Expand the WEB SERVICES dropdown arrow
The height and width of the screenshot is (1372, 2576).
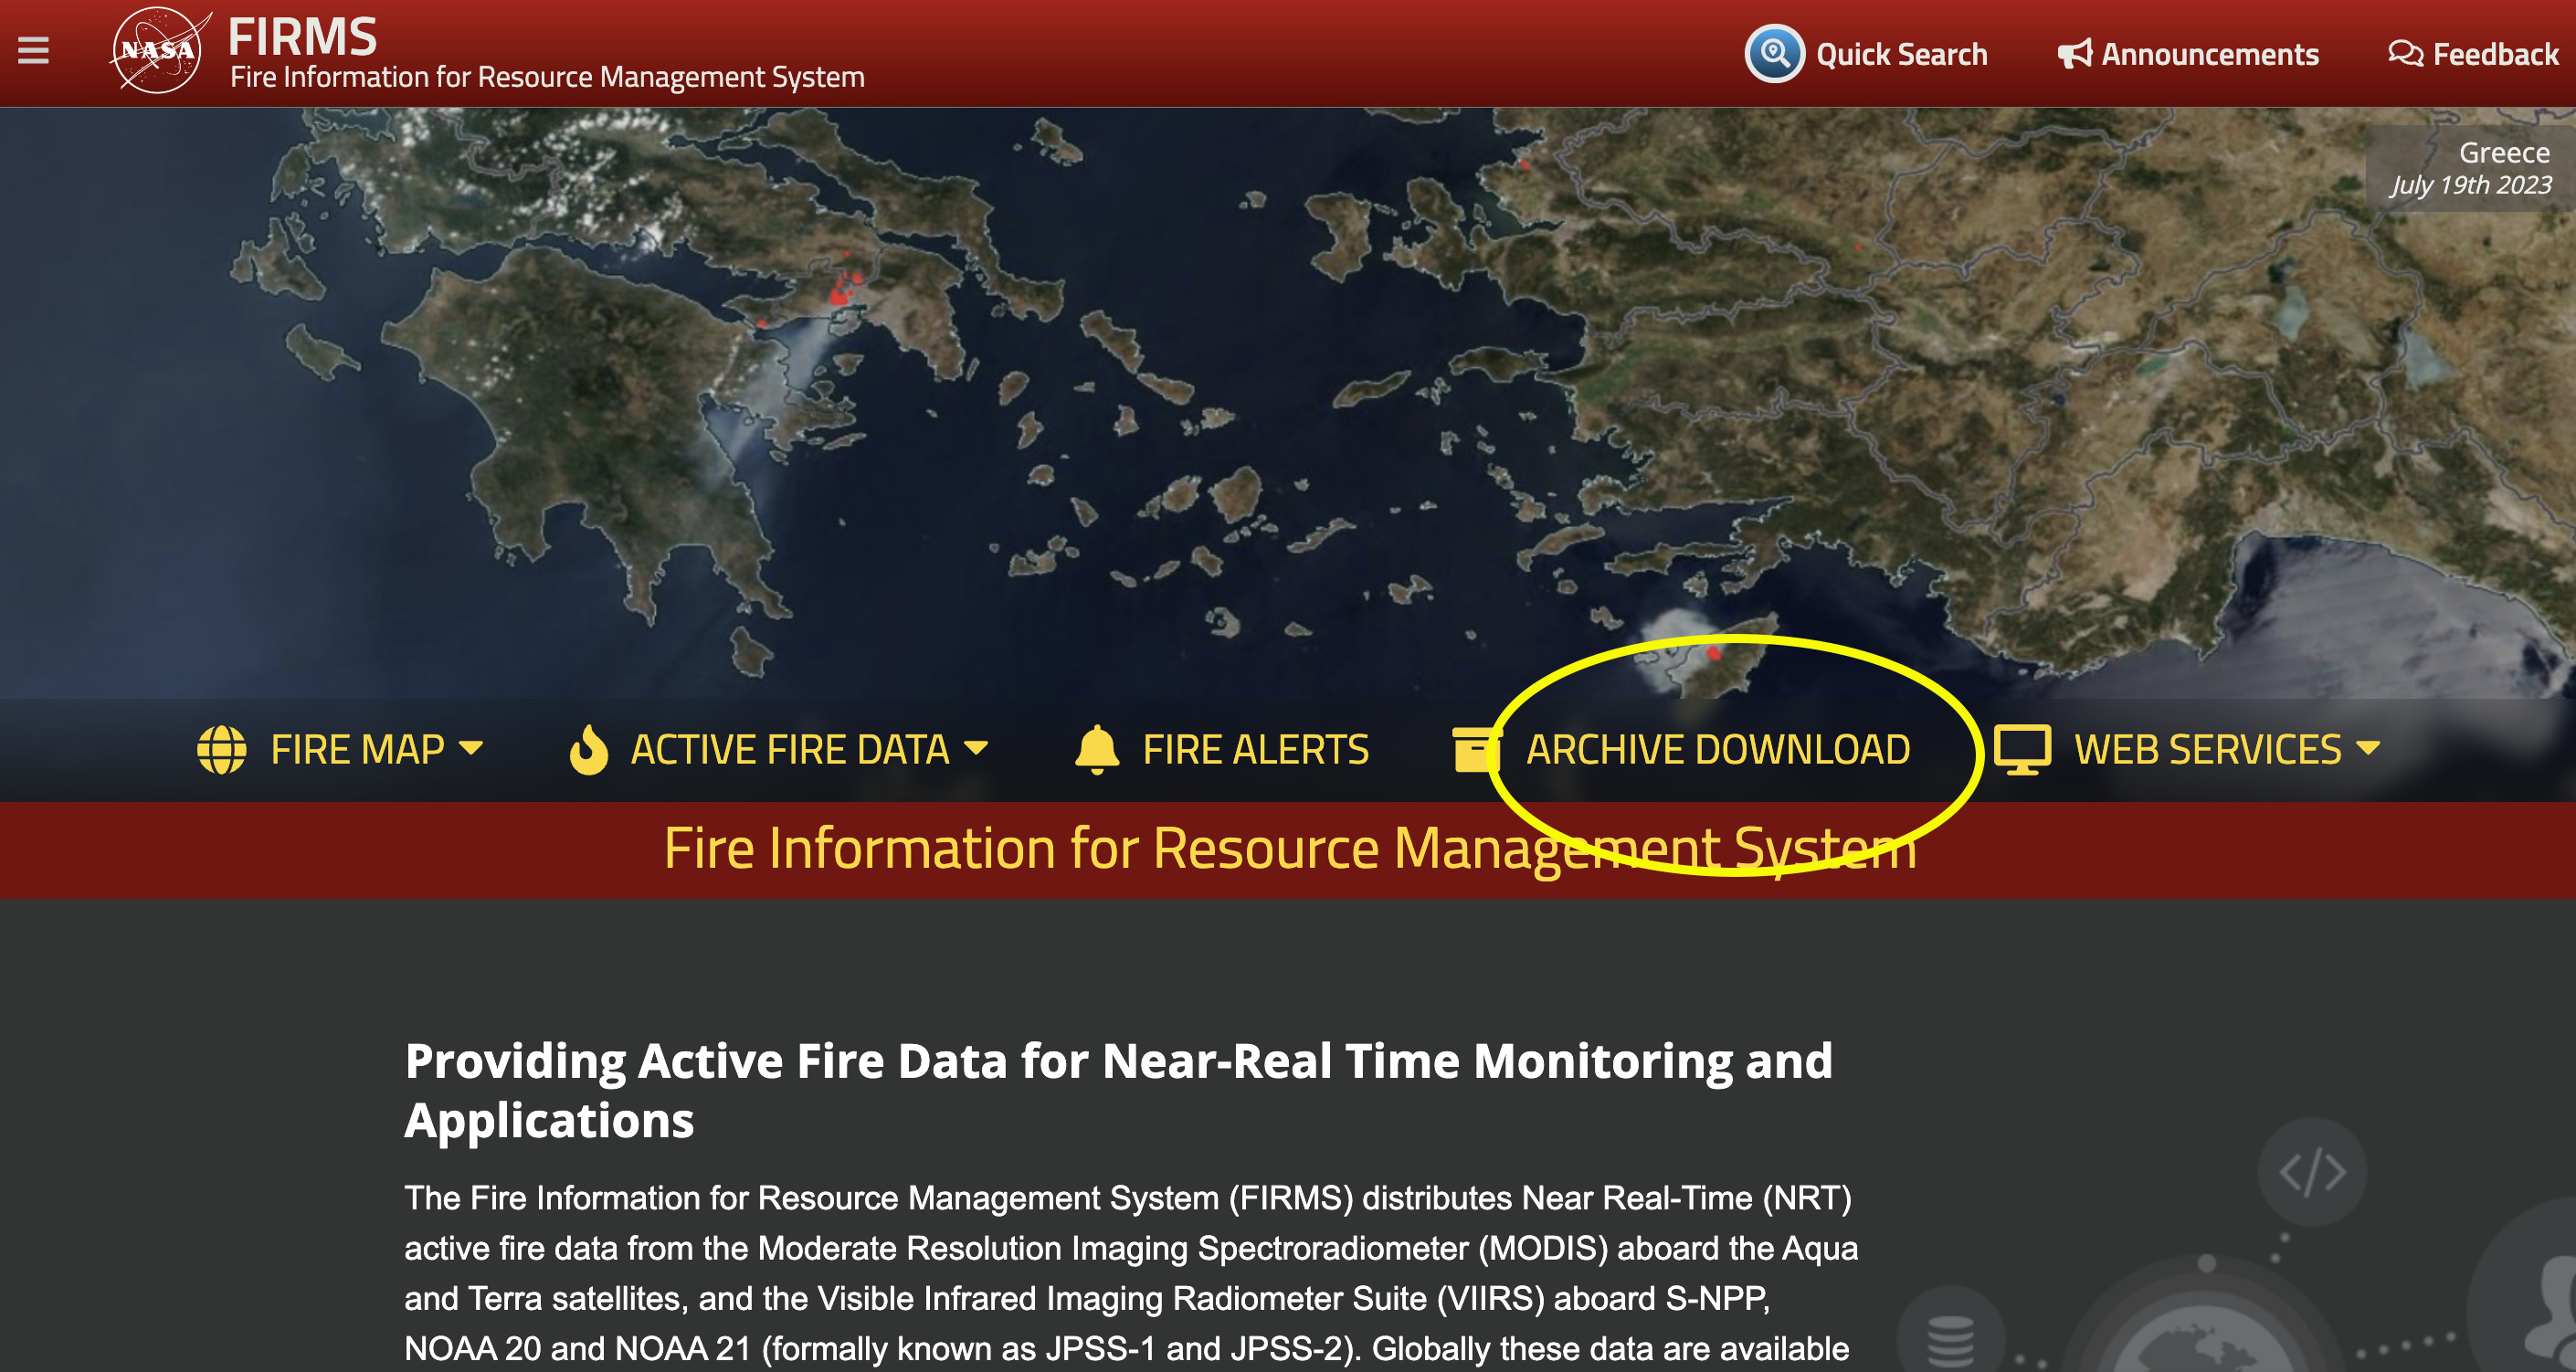(2368, 748)
